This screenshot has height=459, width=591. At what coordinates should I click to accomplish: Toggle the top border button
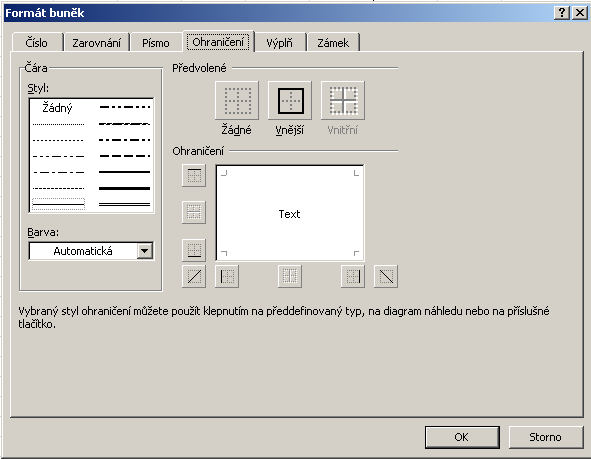[194, 175]
